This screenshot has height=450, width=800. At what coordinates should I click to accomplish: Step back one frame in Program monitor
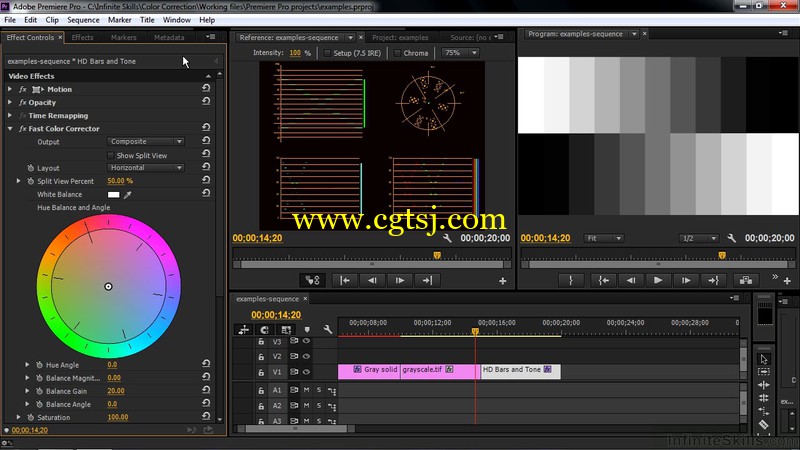(x=631, y=280)
